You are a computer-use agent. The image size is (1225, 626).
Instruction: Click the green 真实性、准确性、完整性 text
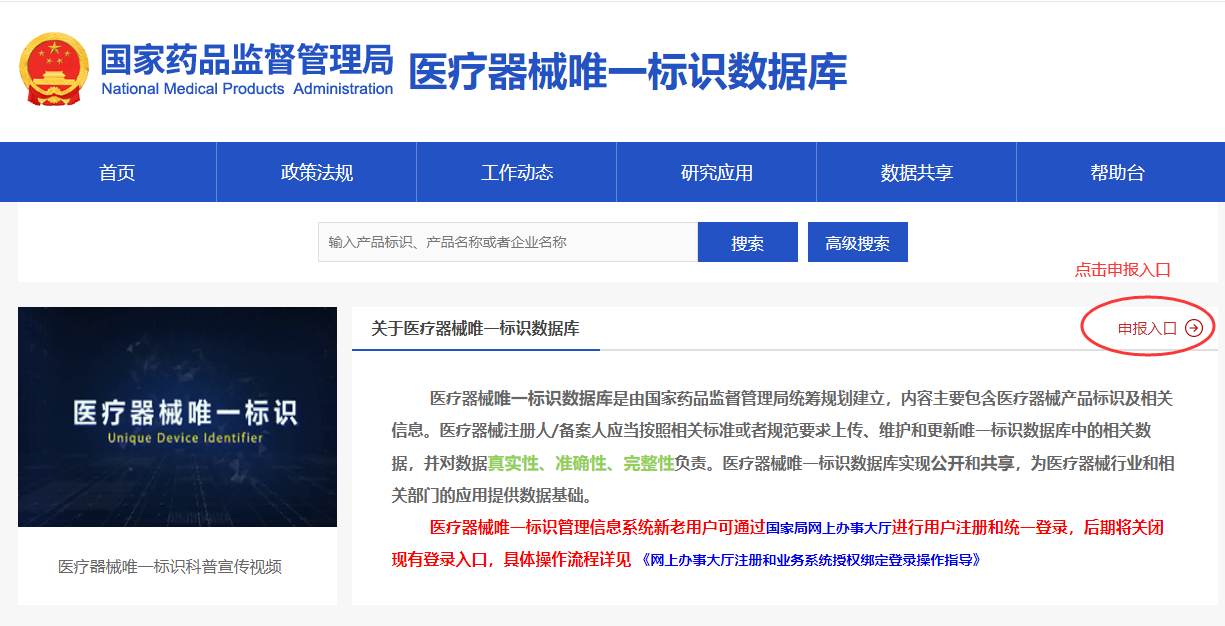click(x=581, y=463)
